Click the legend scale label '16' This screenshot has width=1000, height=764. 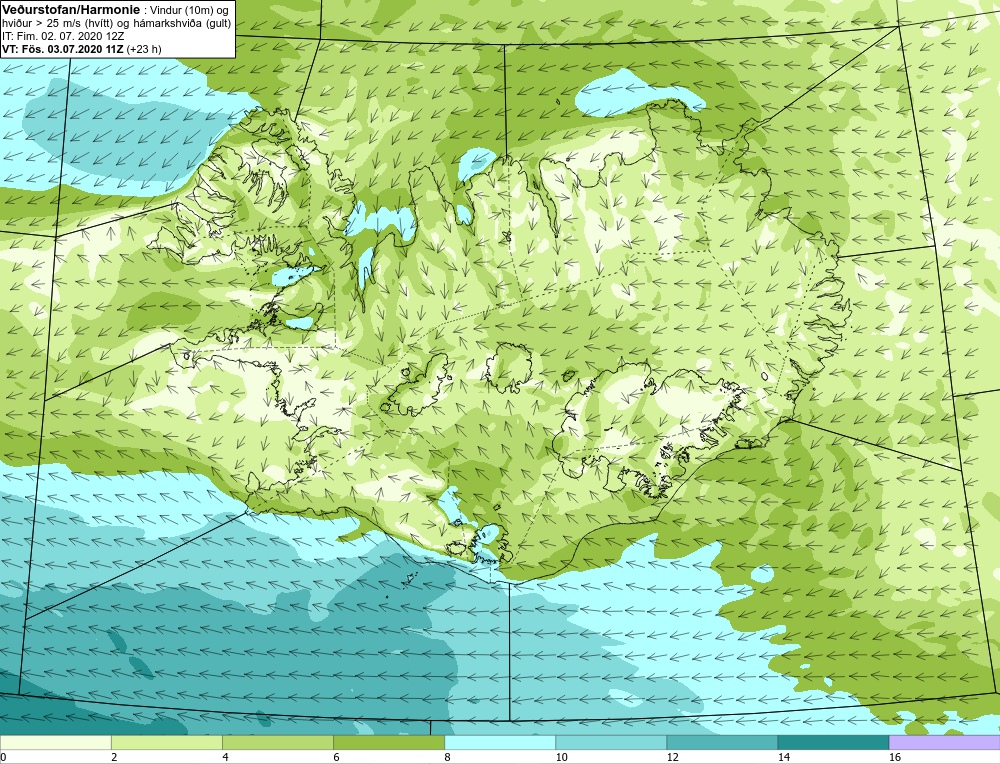(895, 757)
